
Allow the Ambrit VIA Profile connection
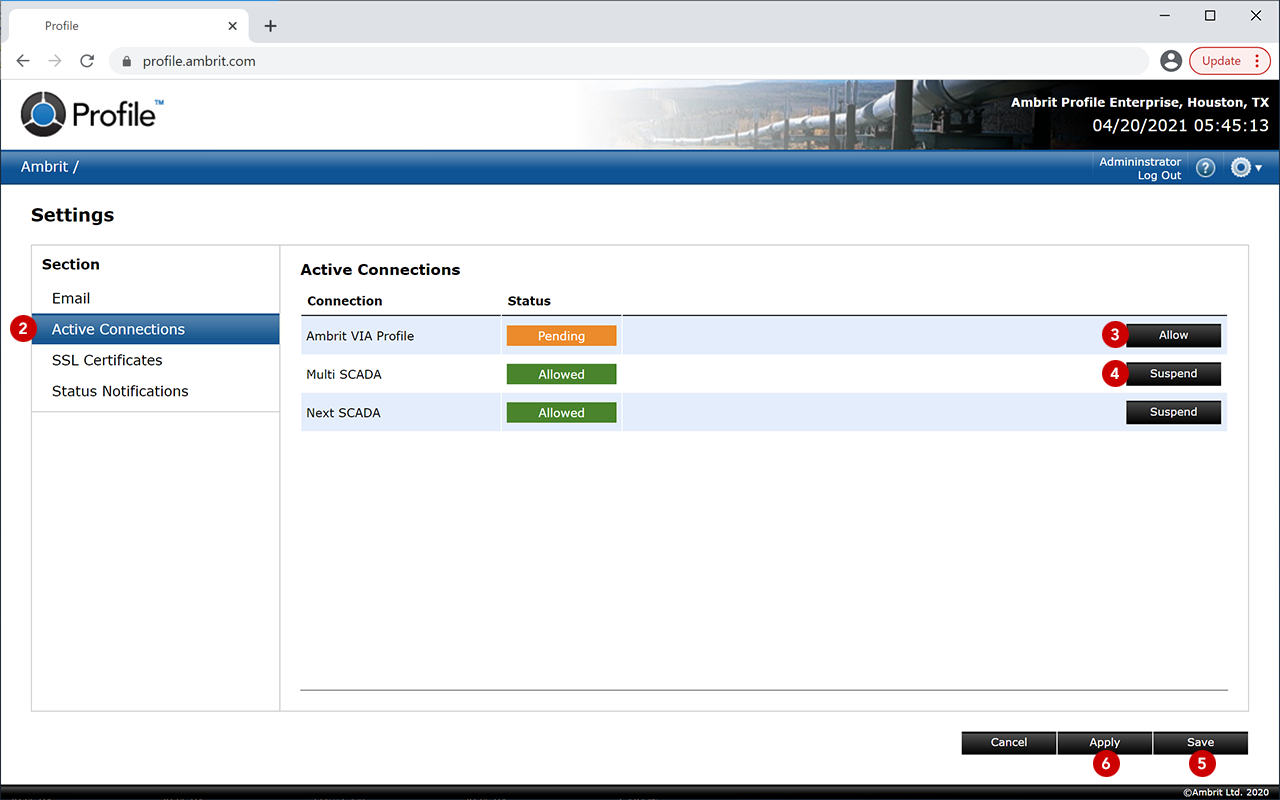click(1173, 335)
